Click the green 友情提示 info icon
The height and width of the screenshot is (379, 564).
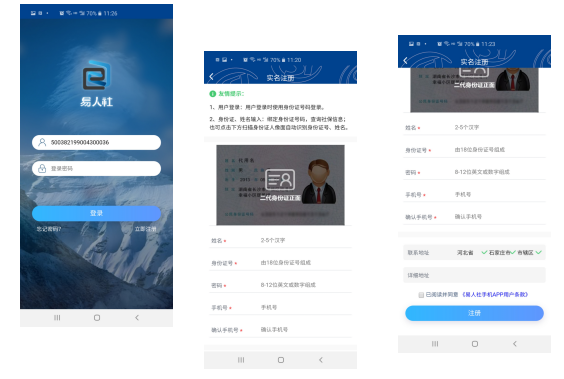point(212,94)
